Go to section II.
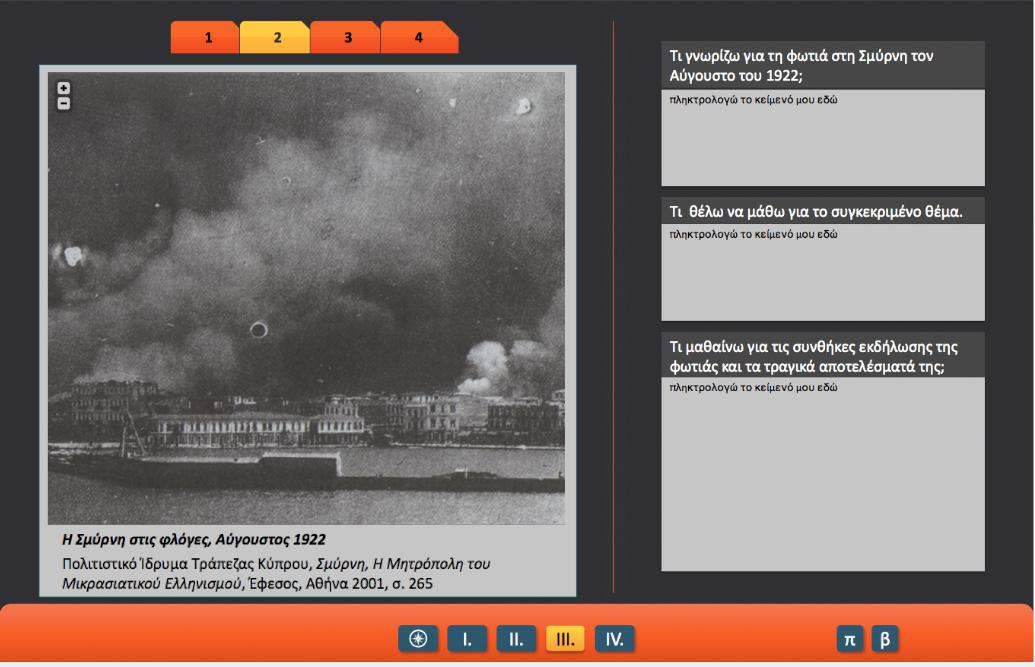The height and width of the screenshot is (667, 1035). pos(516,639)
